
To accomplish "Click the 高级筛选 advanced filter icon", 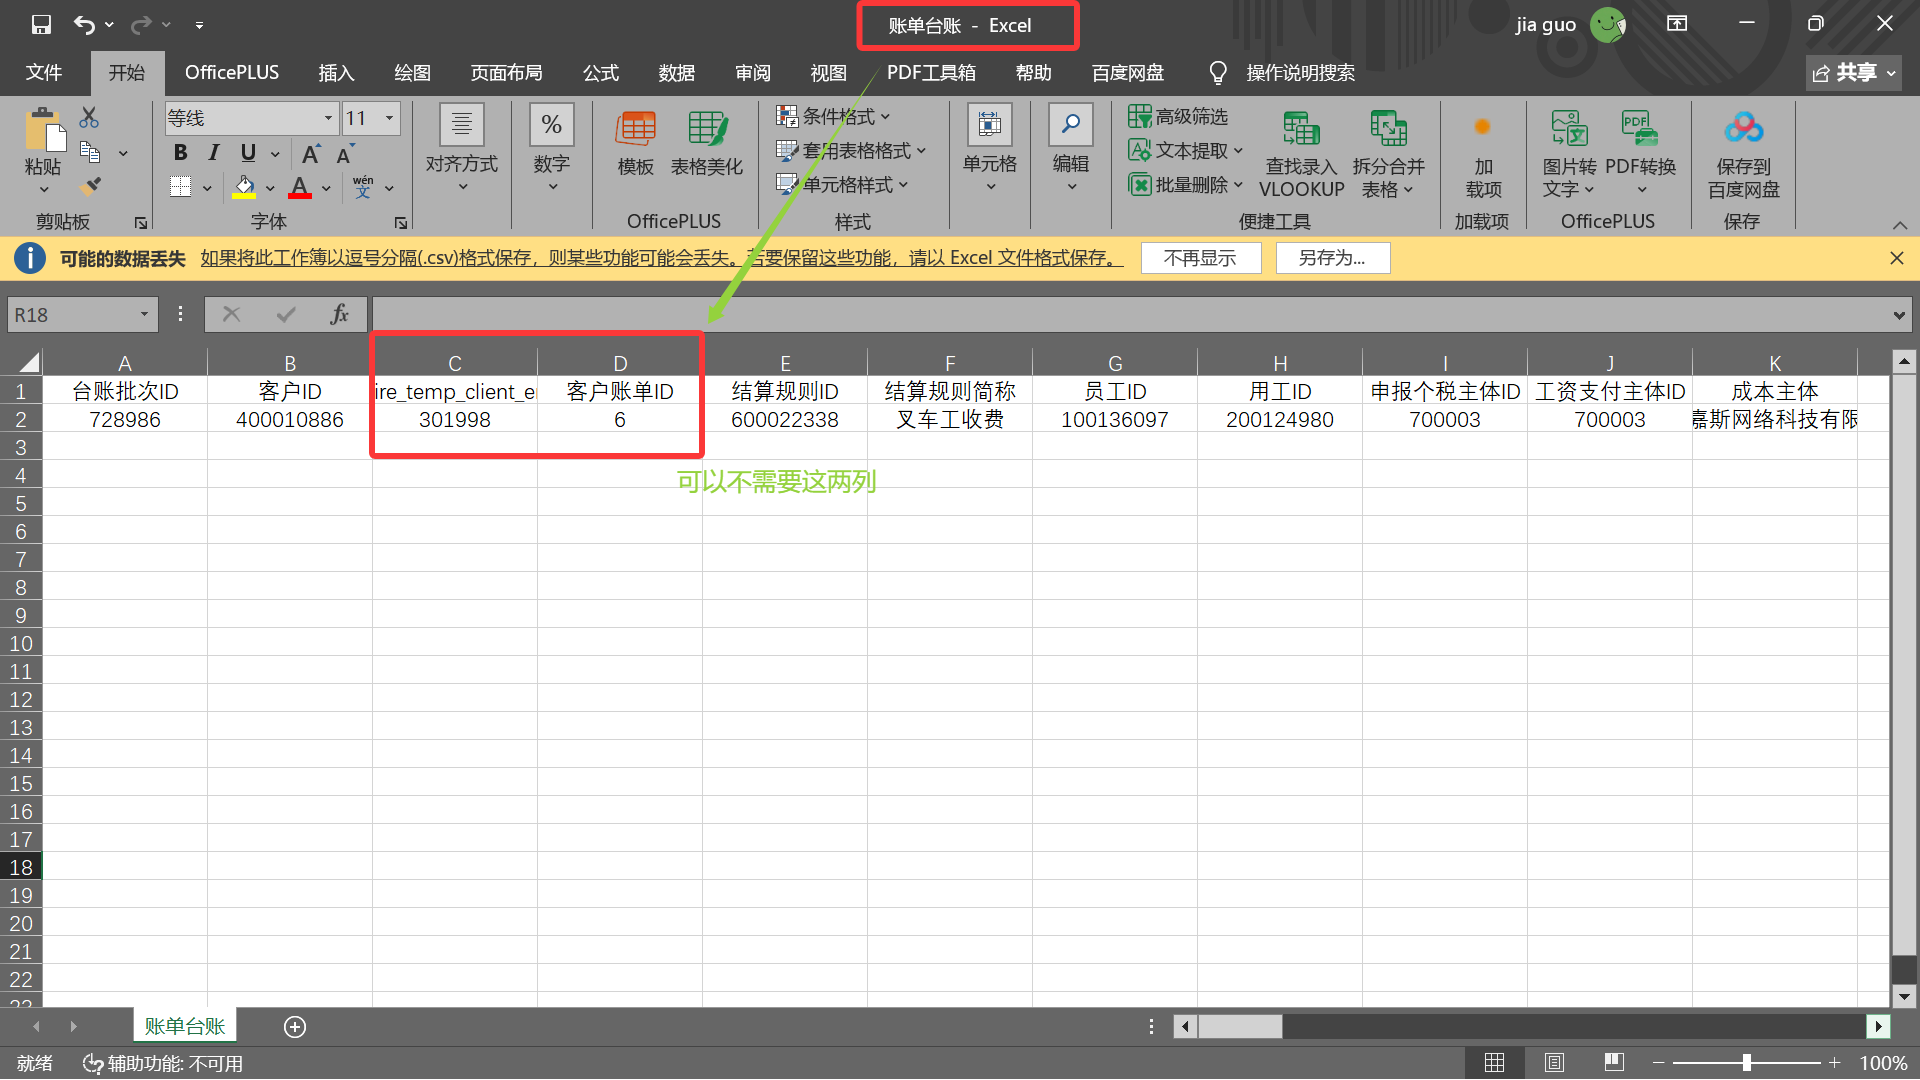I will coord(1140,117).
